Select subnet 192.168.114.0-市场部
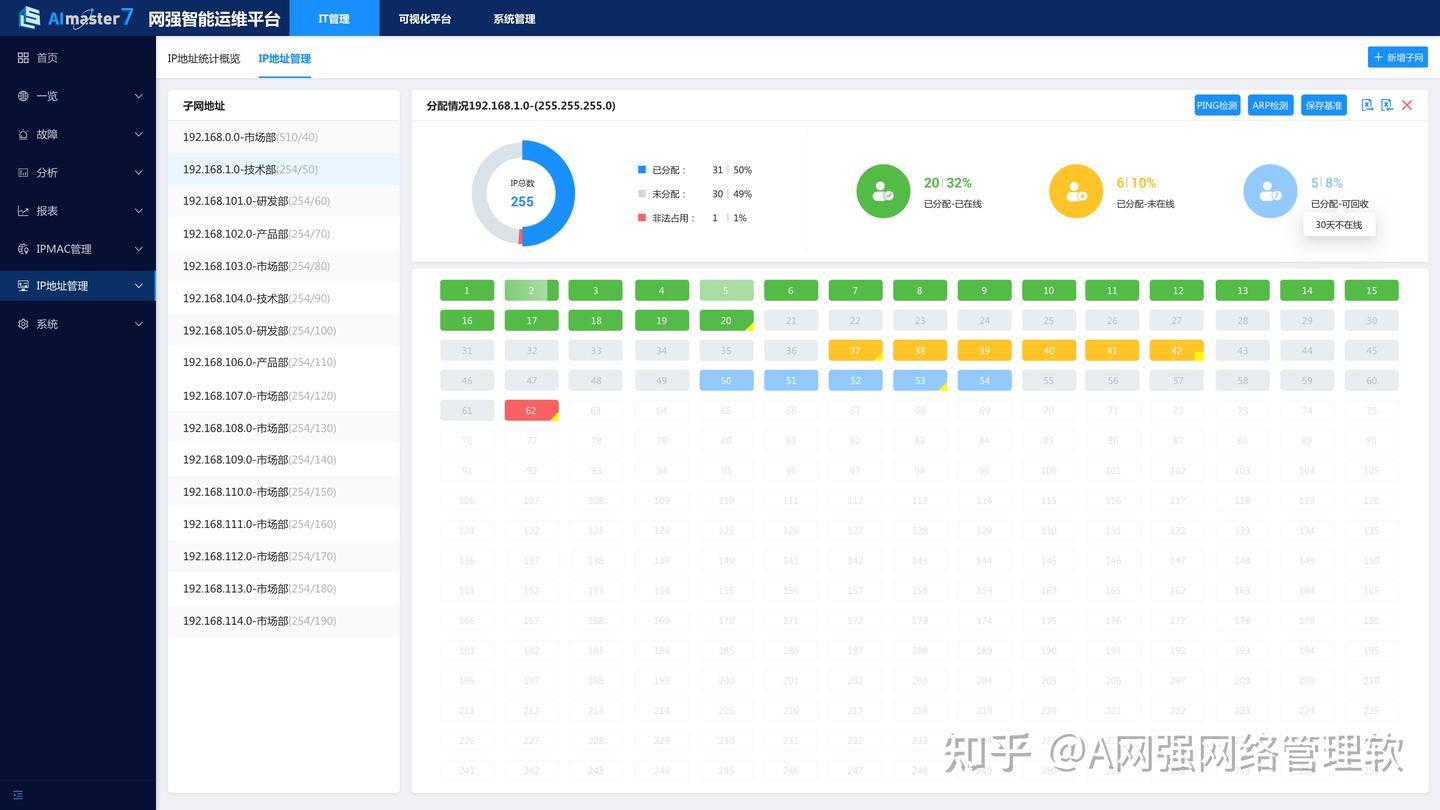This screenshot has height=810, width=1440. click(283, 621)
